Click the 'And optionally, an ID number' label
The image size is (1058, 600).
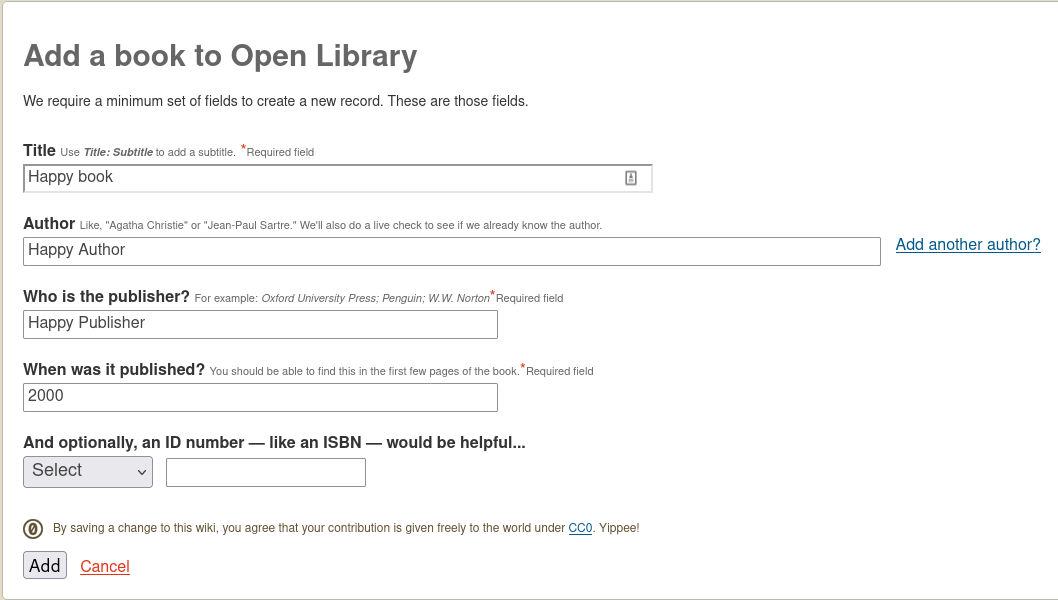tap(274, 442)
